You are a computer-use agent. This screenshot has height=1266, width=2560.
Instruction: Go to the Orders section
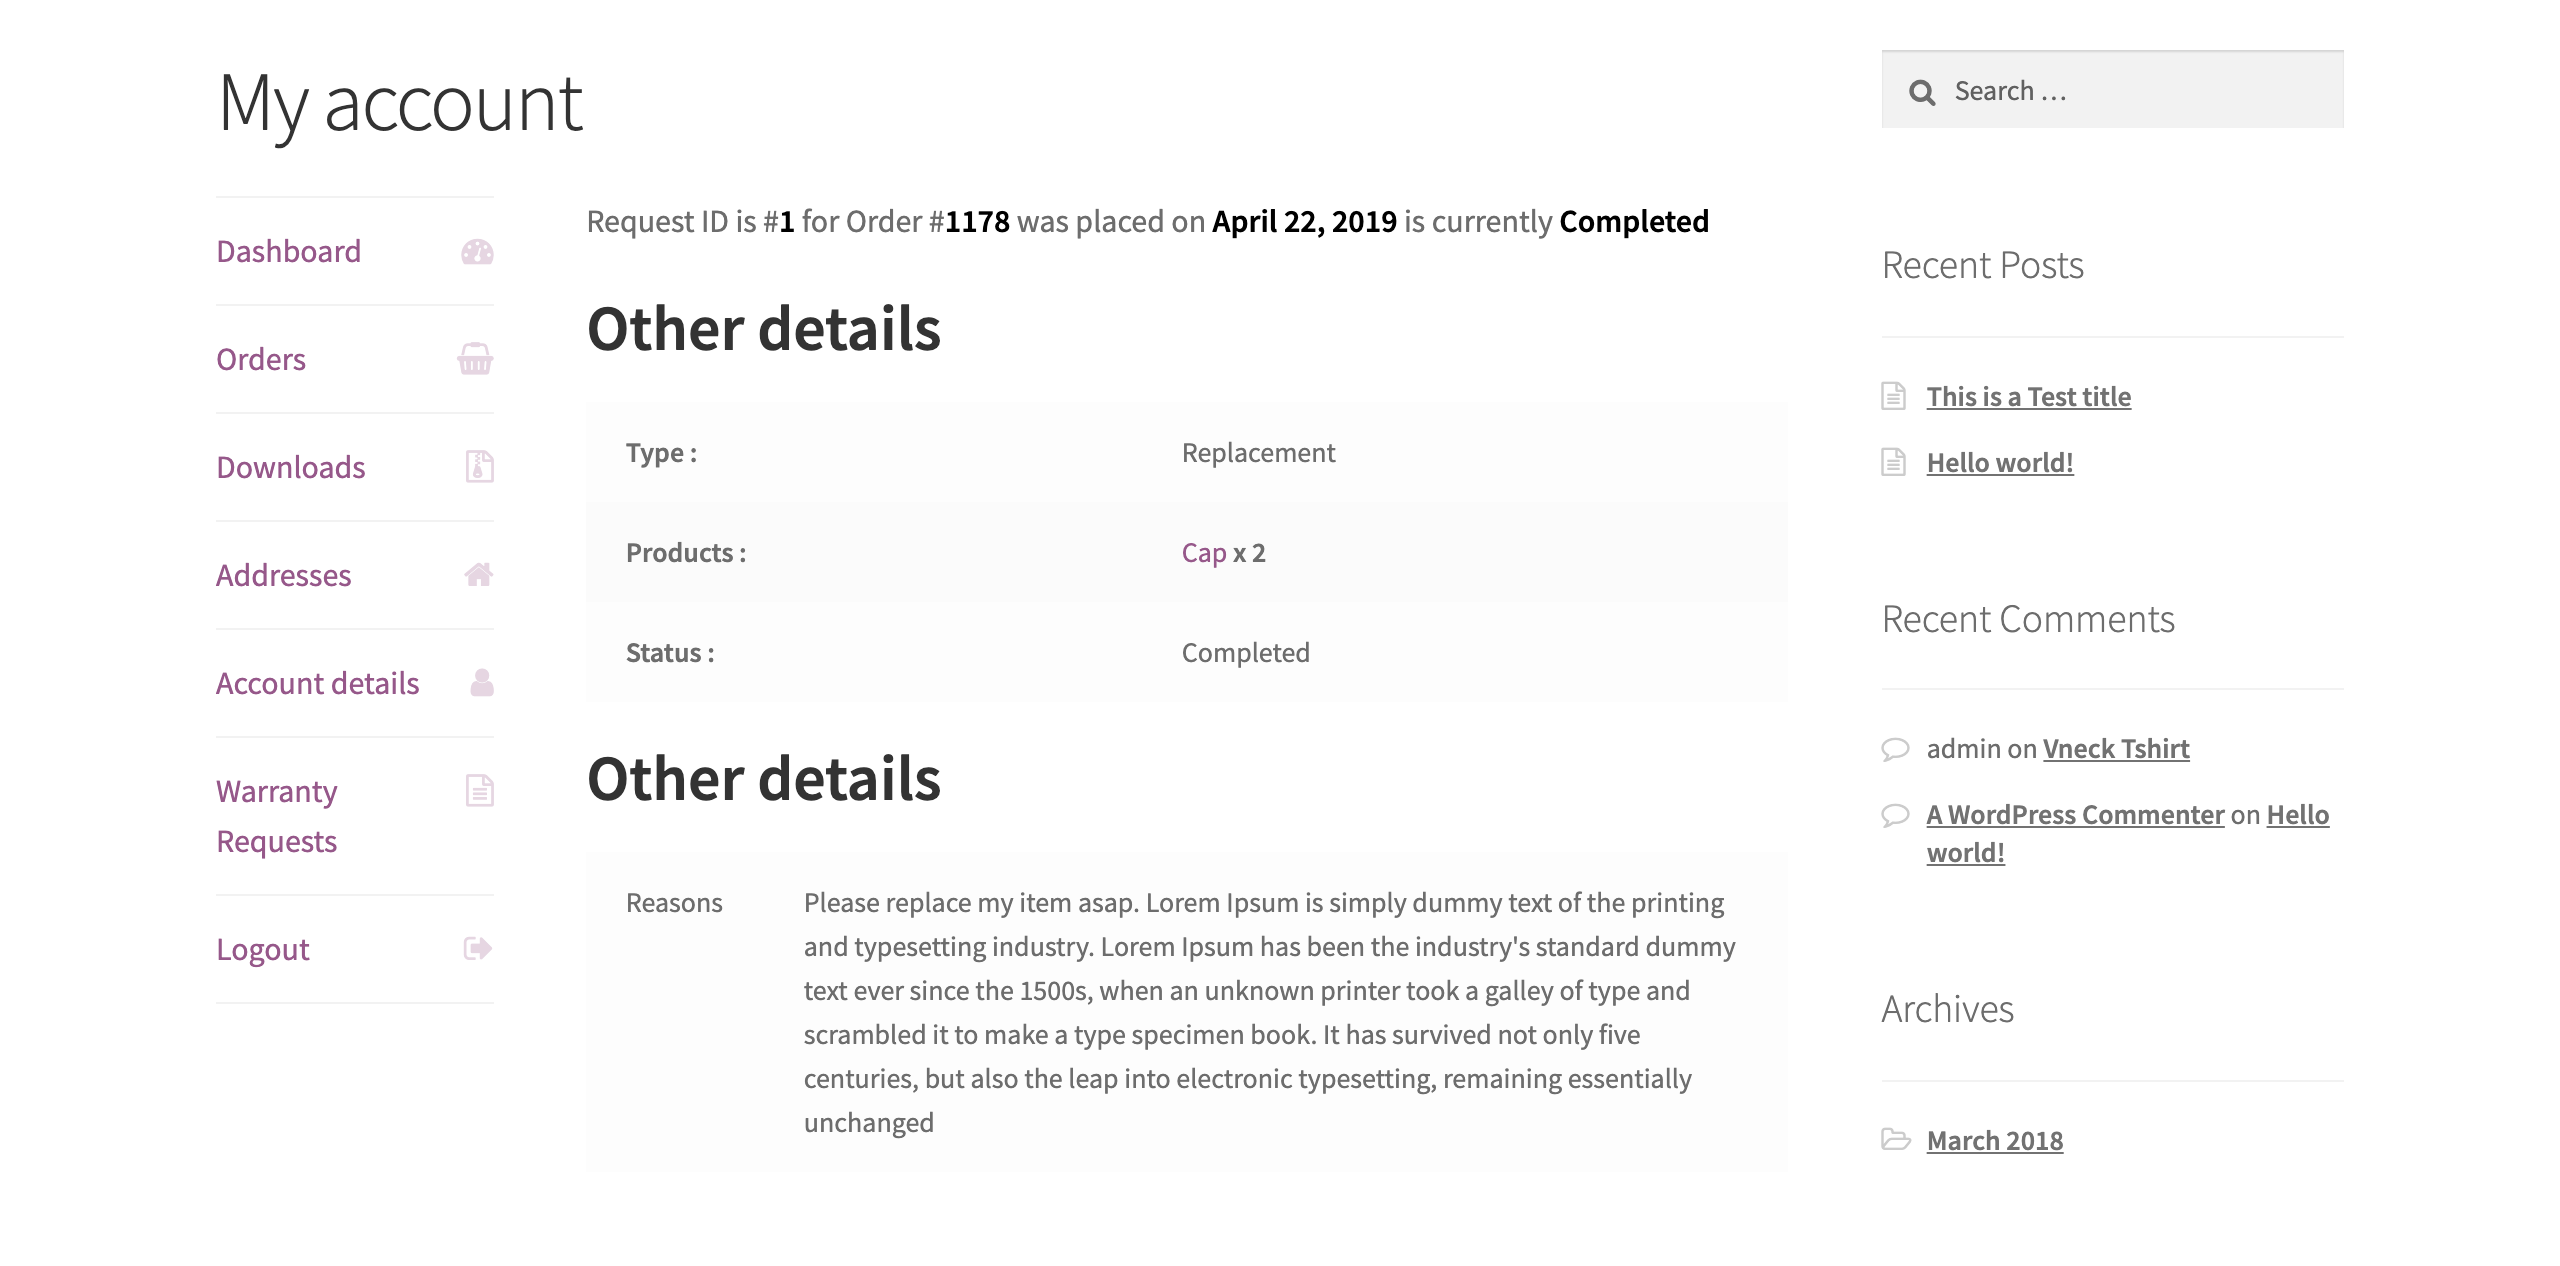(261, 360)
